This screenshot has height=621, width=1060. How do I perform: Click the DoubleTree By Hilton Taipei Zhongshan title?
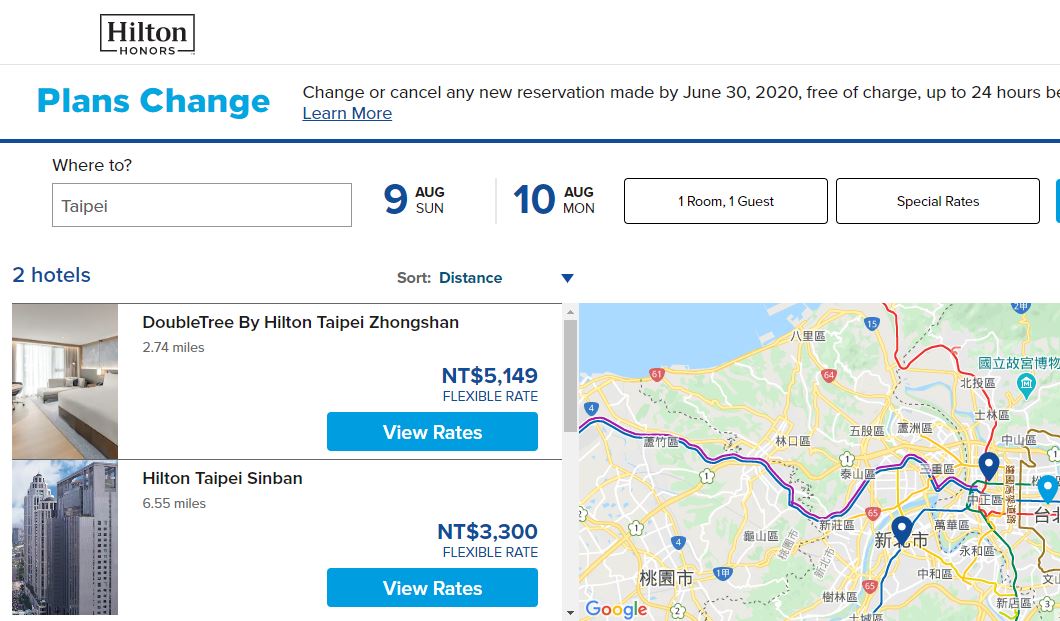tap(300, 322)
